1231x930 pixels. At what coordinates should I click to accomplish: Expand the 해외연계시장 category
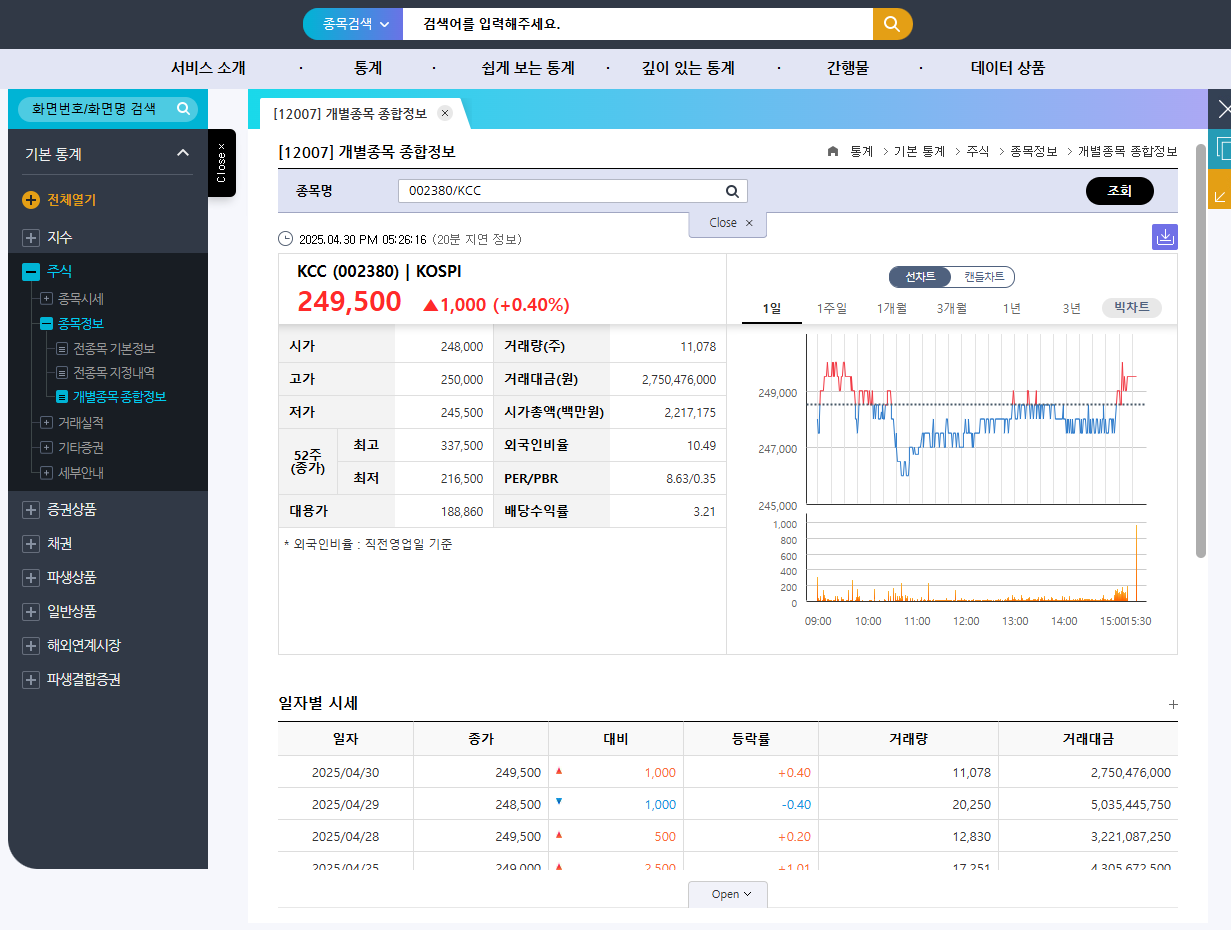point(31,646)
